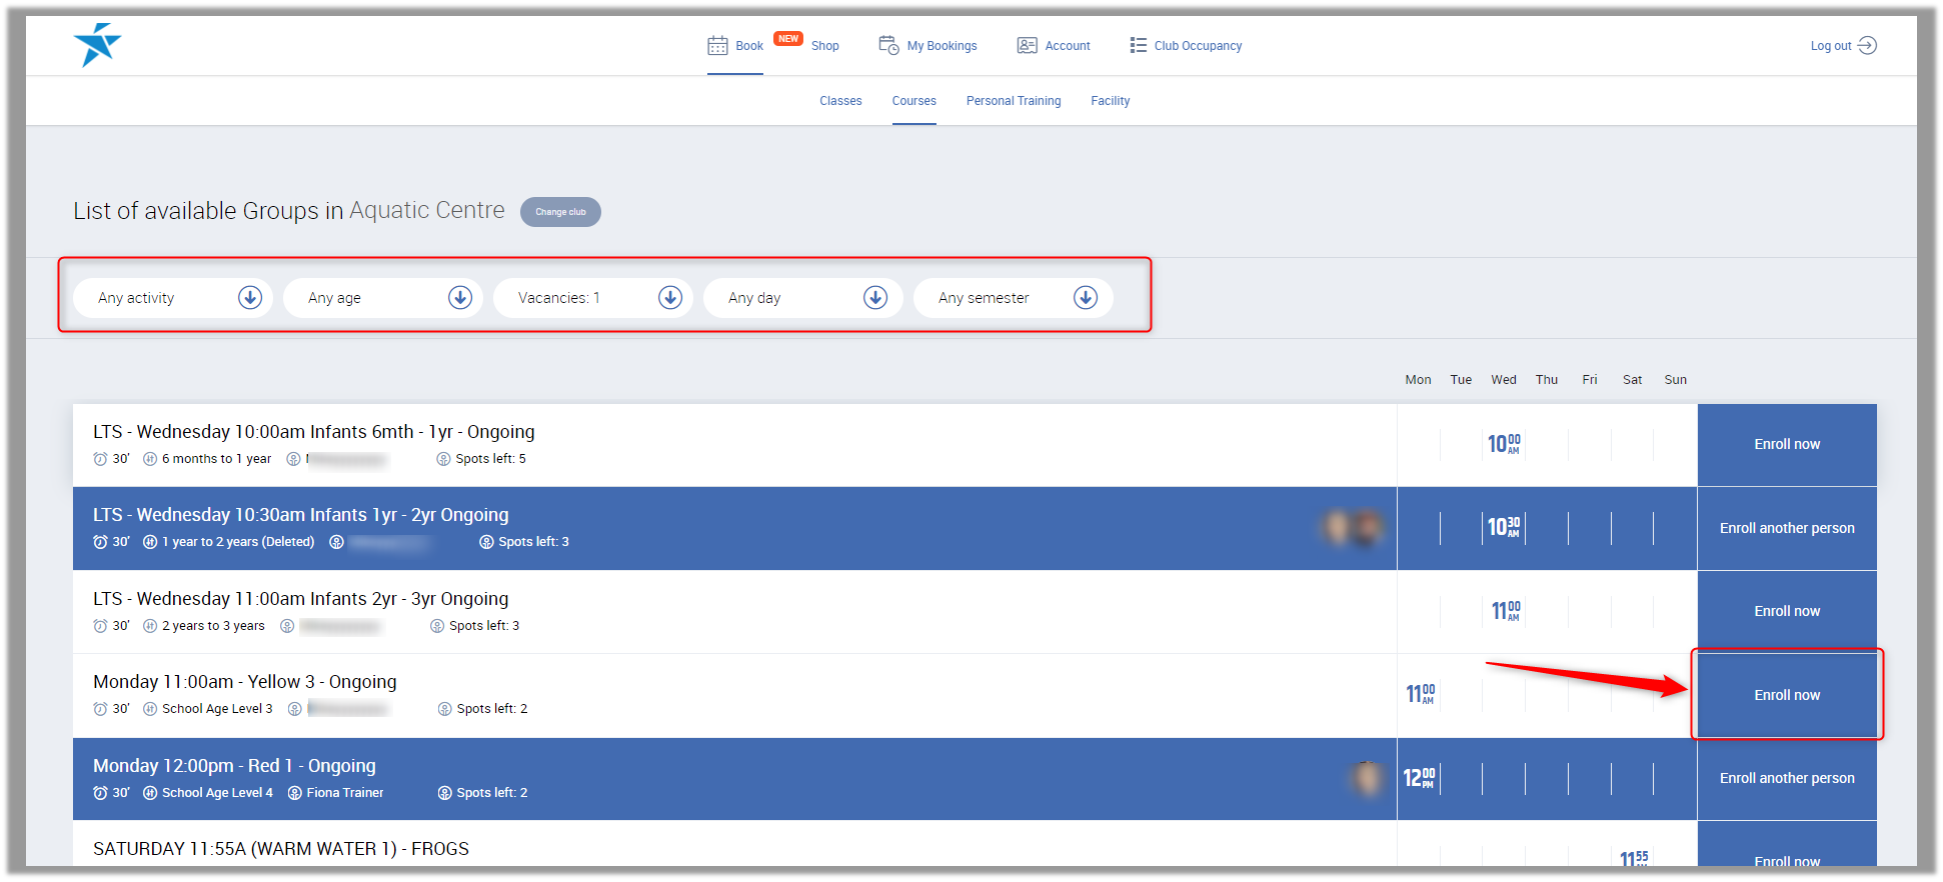Enroll now in Monday 11:00am Yellow 3
The image size is (1943, 882).
click(1786, 695)
